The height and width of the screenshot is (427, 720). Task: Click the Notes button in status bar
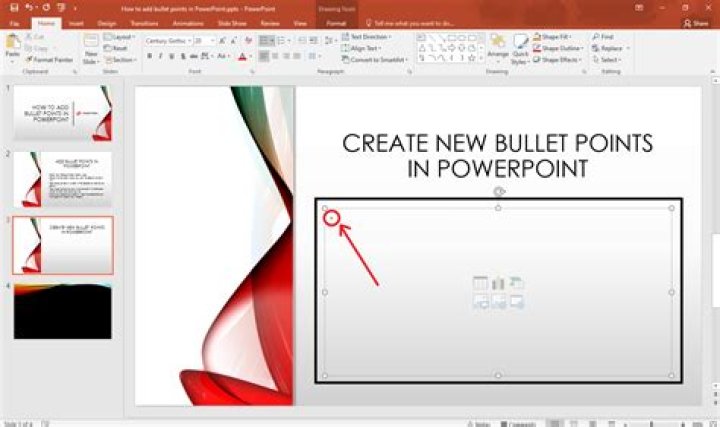click(x=479, y=424)
